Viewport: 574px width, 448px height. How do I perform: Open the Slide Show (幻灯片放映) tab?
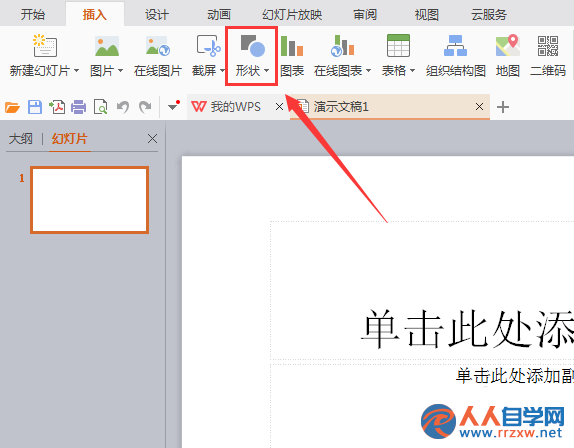292,15
